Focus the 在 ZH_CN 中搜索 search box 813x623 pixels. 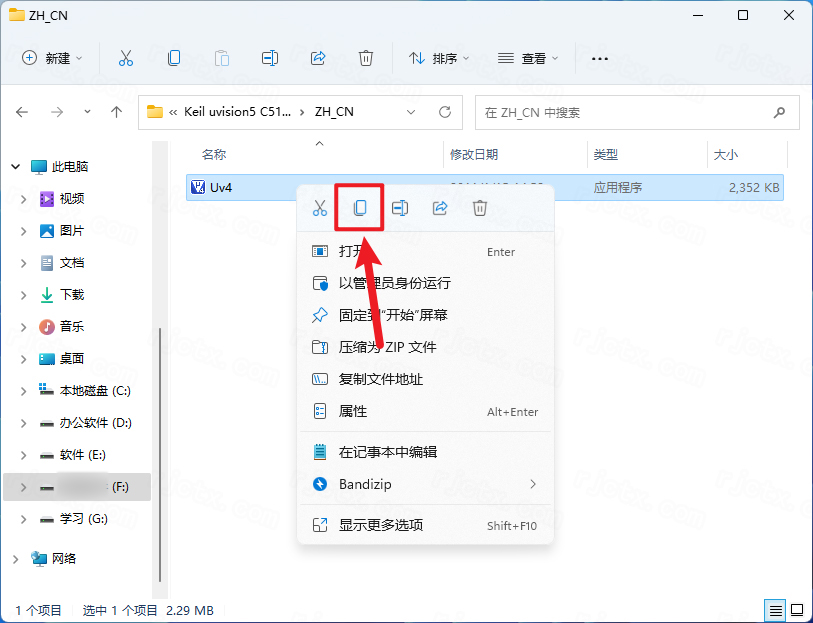(637, 112)
